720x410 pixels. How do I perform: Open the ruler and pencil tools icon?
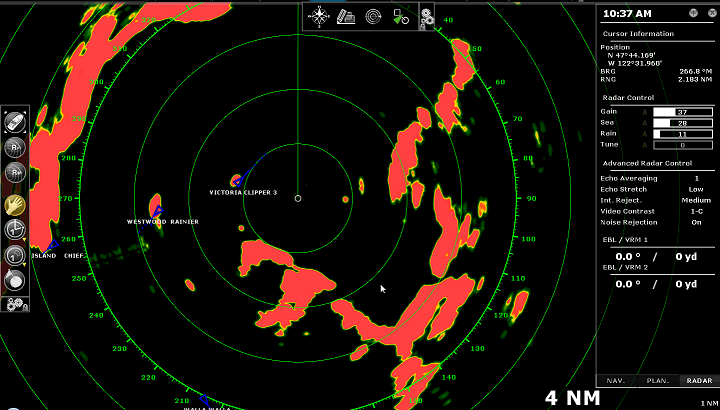(x=346, y=15)
